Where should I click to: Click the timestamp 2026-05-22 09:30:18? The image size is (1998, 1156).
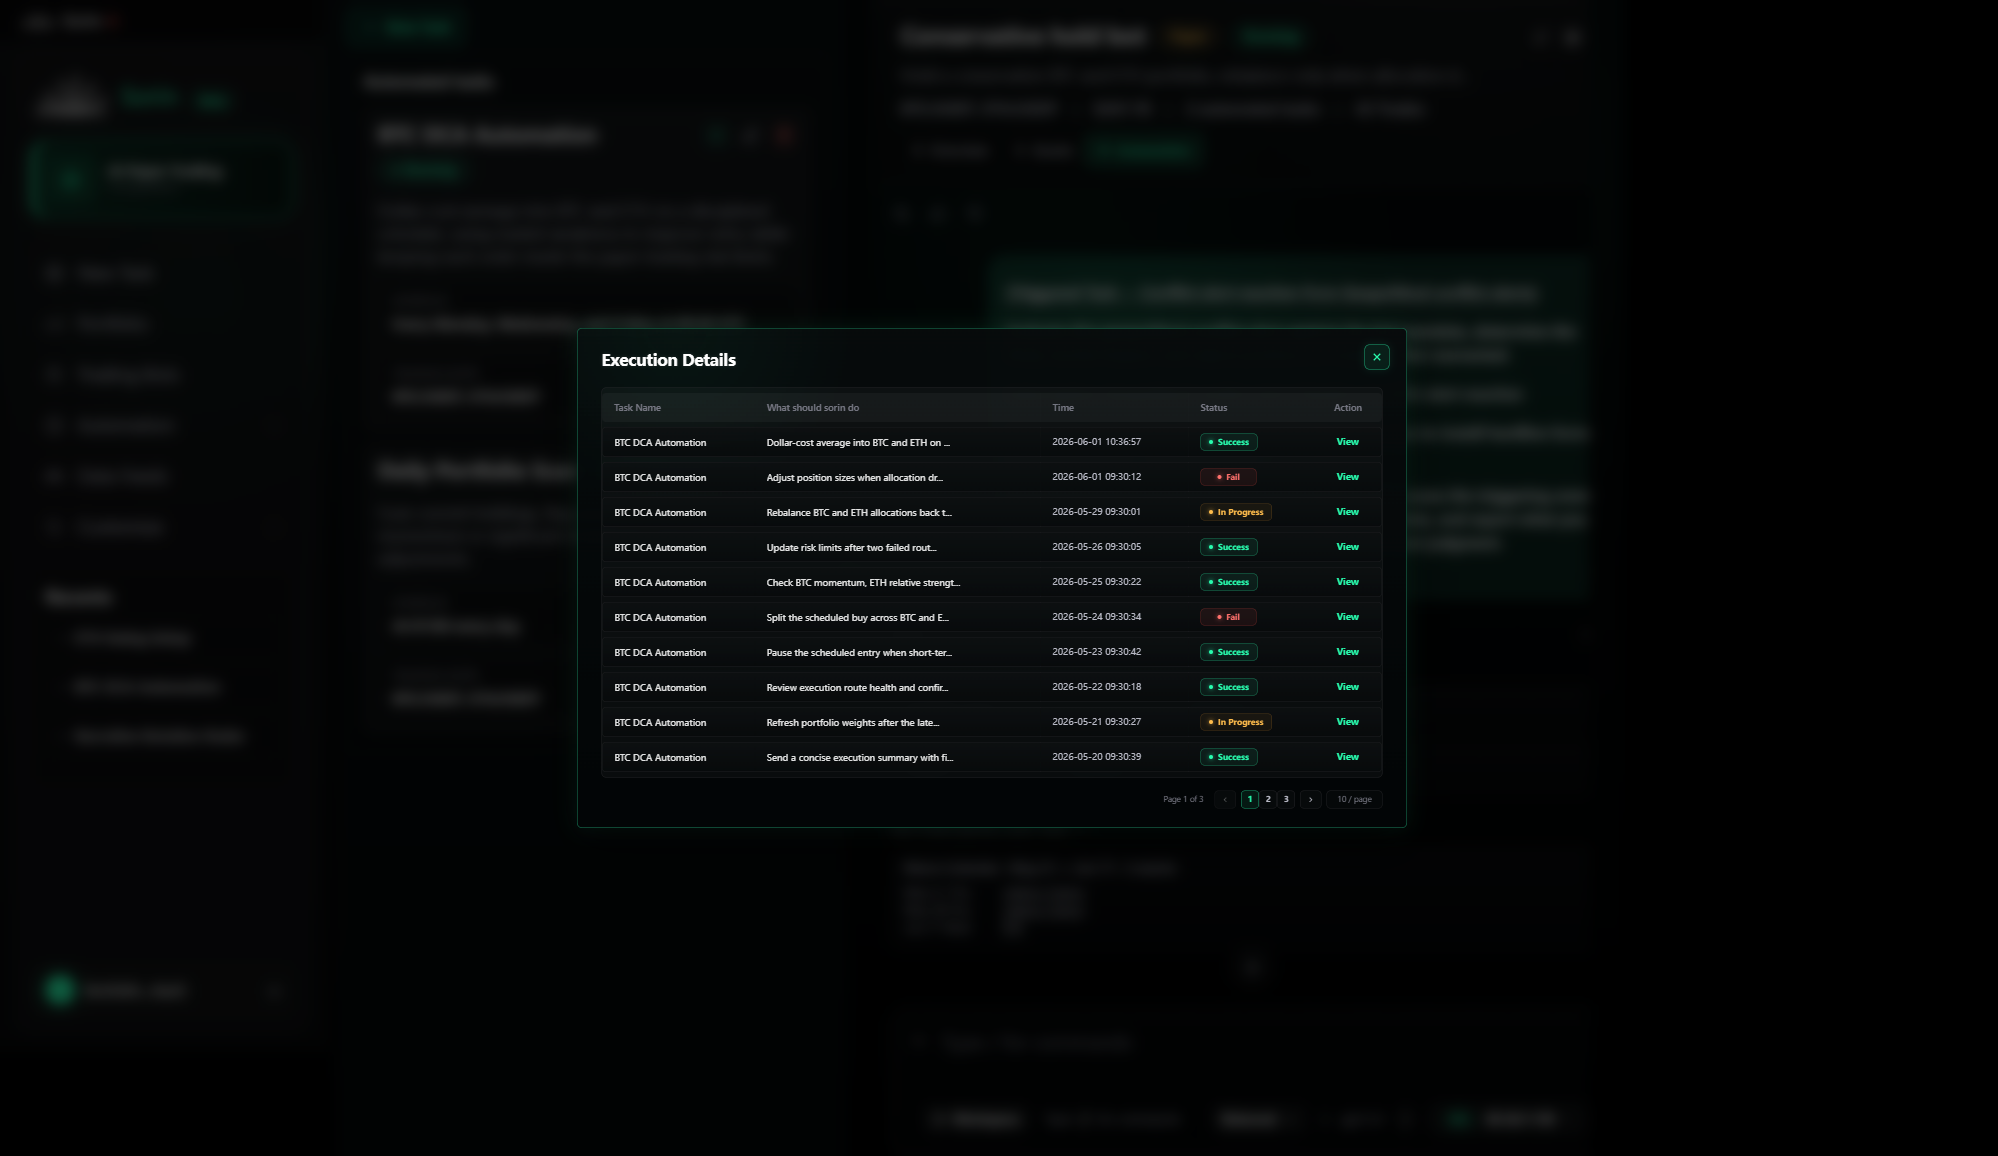(1096, 687)
